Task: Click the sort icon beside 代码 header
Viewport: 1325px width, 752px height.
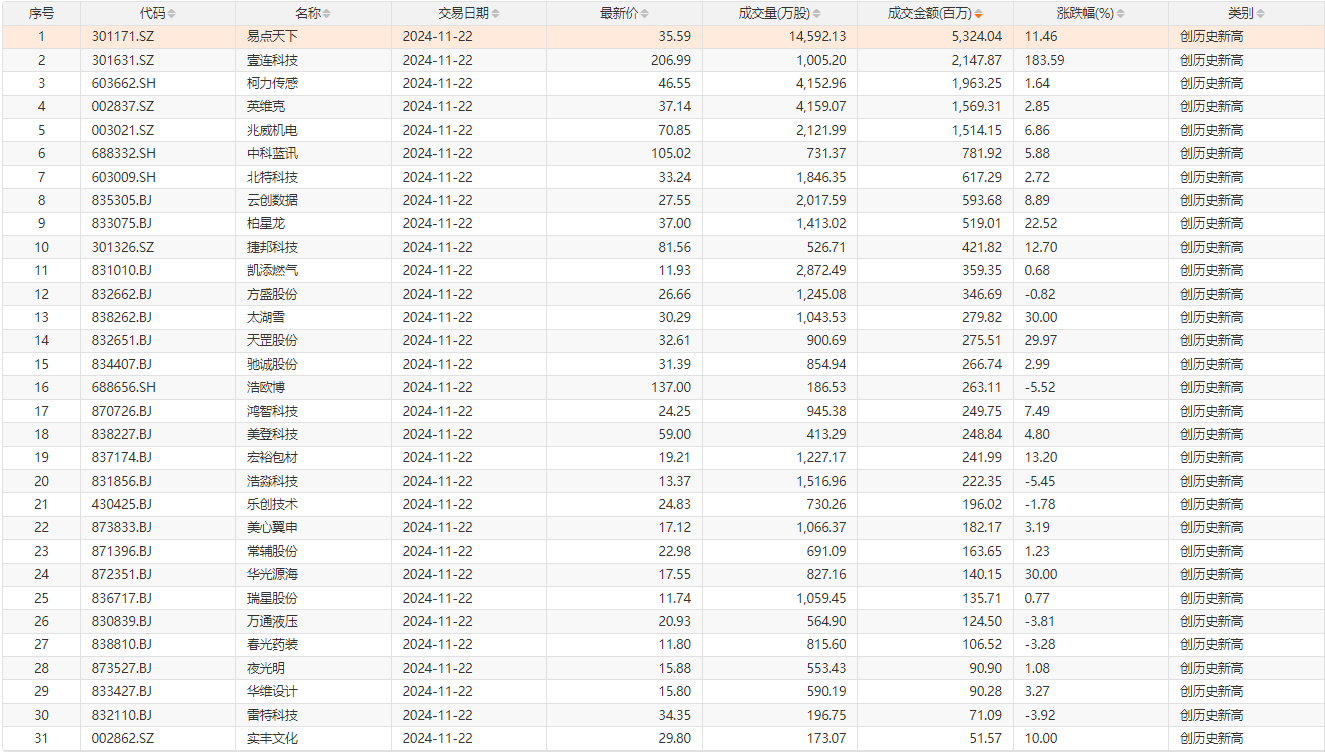Action: [171, 14]
